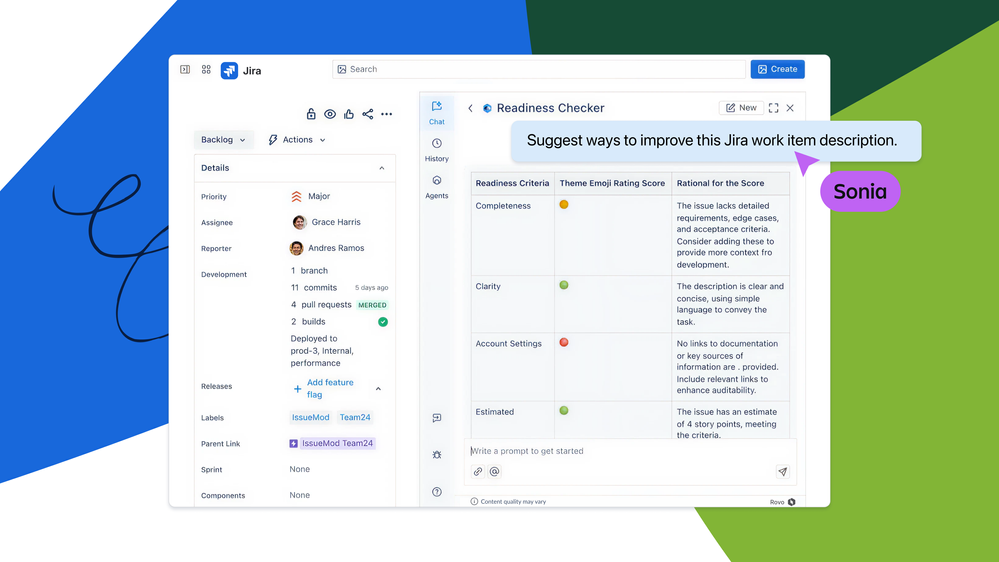This screenshot has width=999, height=562.
Task: Click the Readiness Checker agent icon
Action: pyautogui.click(x=487, y=108)
